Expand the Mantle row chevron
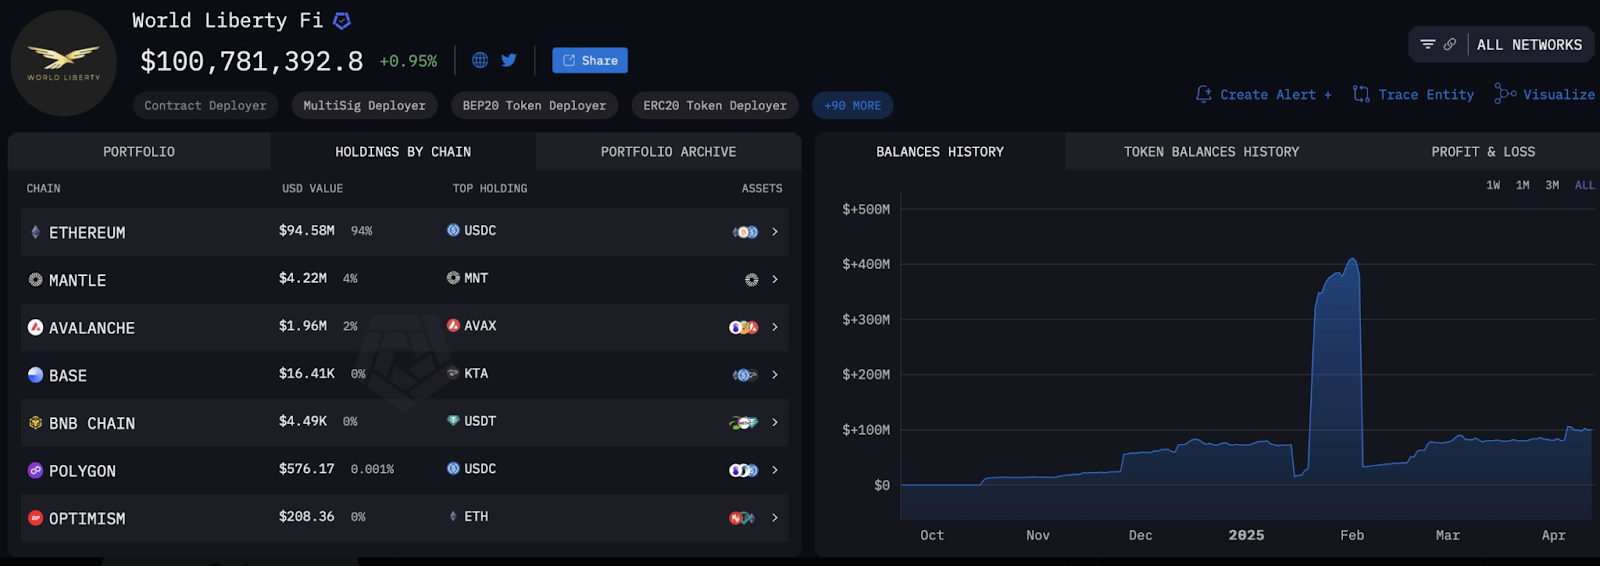The image size is (1600, 566). pos(775,280)
